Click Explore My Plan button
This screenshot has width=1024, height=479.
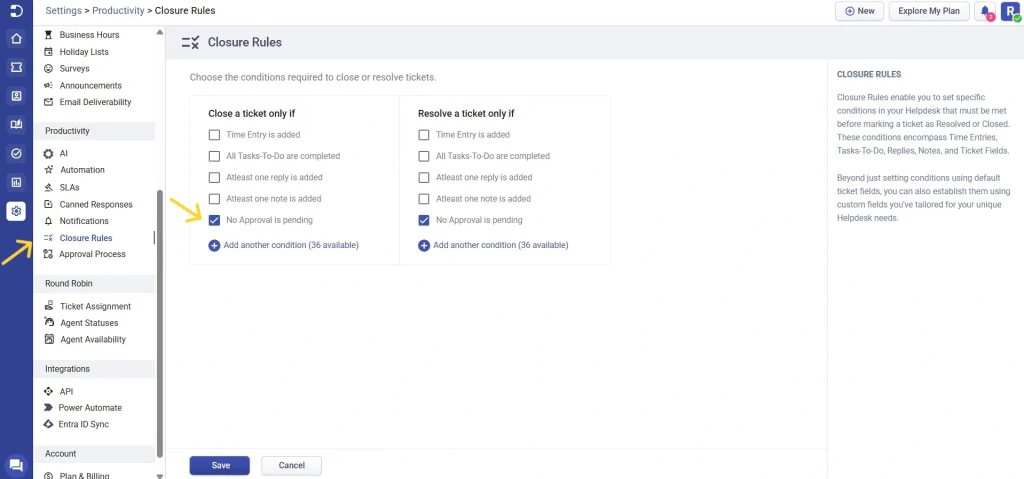pos(929,11)
